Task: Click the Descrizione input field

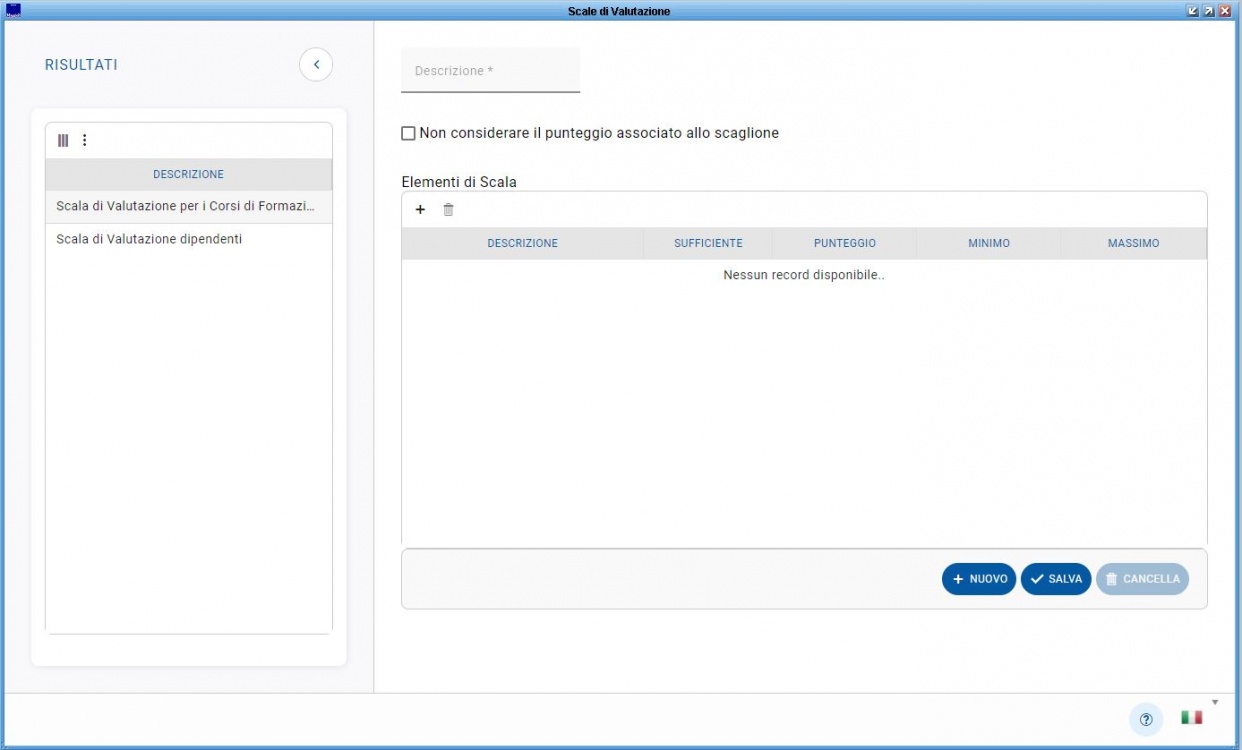Action: coord(490,71)
